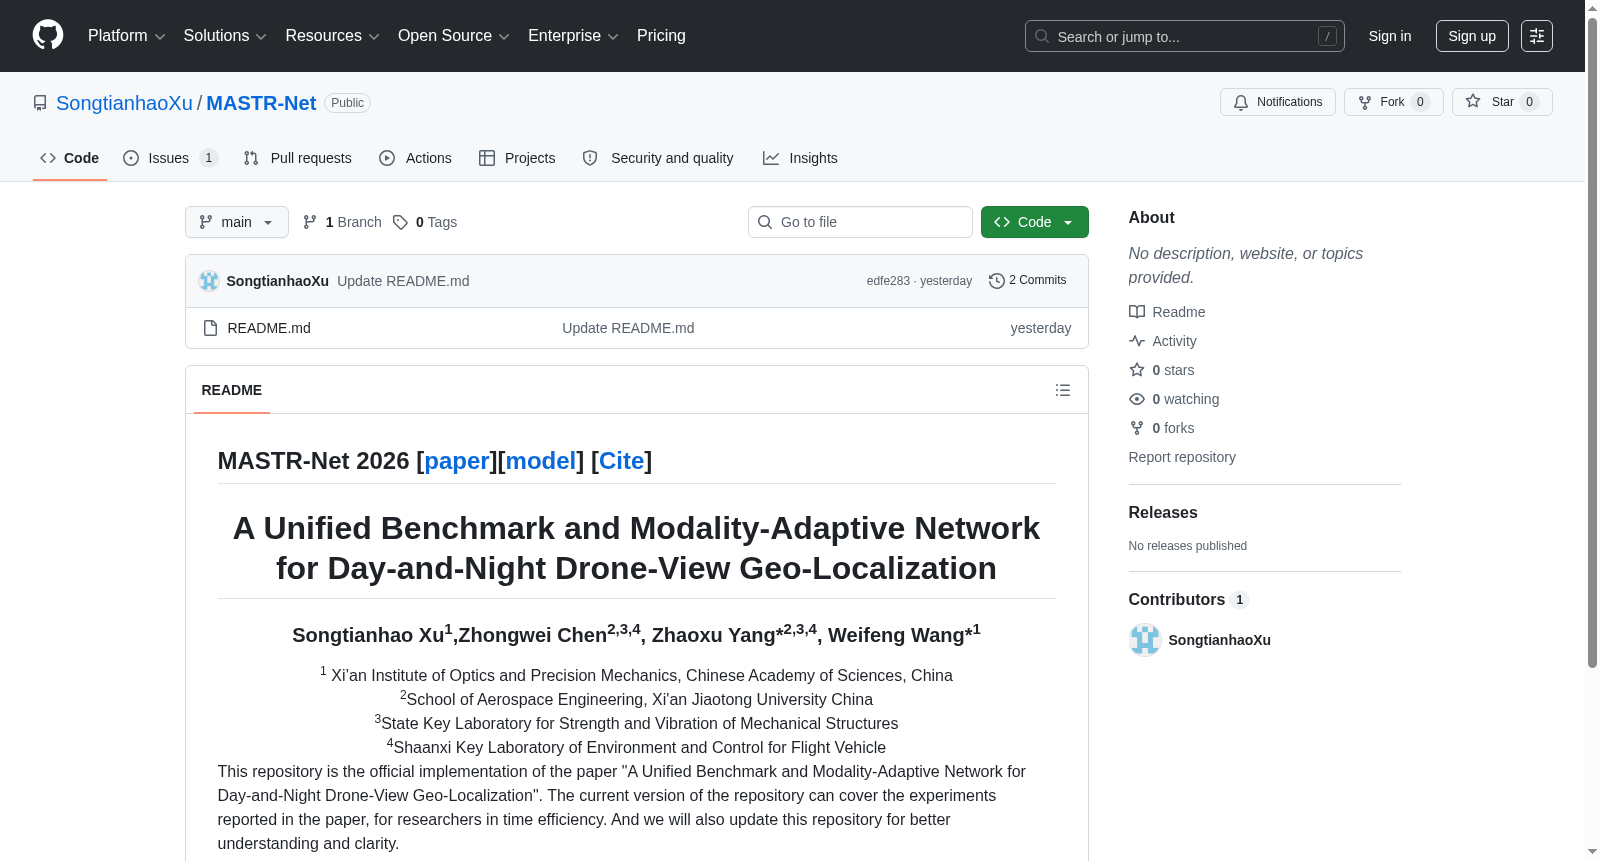Star the MASTR-Net repository
This screenshot has width=1600, height=861.
pos(1502,102)
